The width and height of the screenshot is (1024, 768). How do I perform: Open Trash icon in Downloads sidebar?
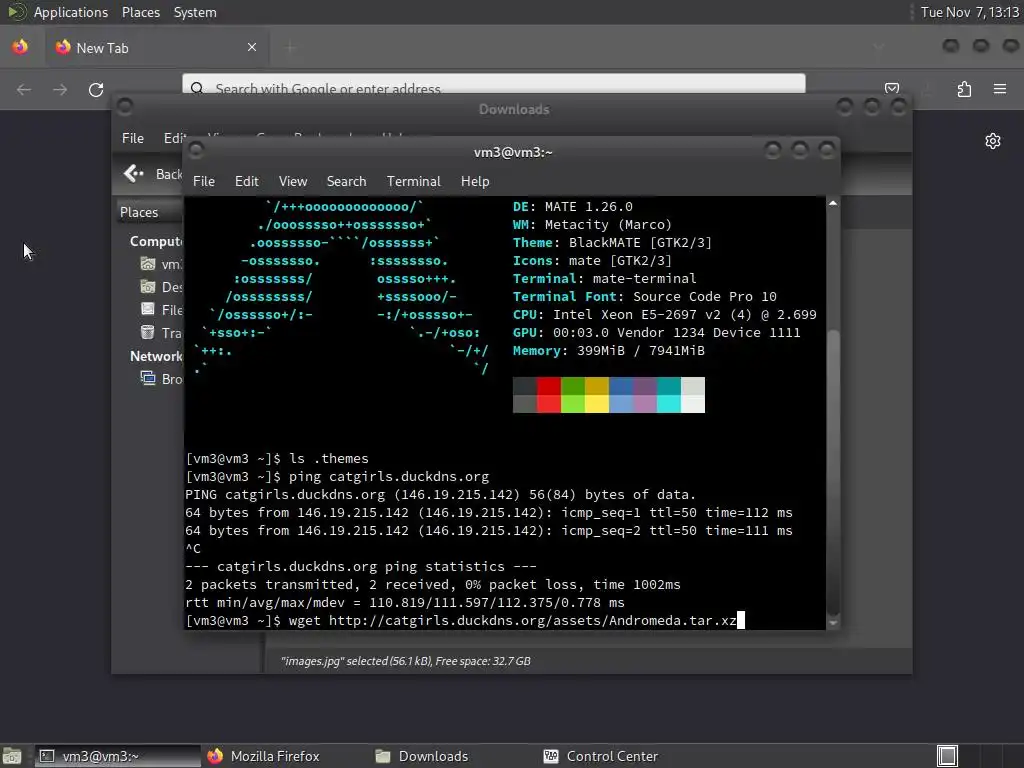148,332
